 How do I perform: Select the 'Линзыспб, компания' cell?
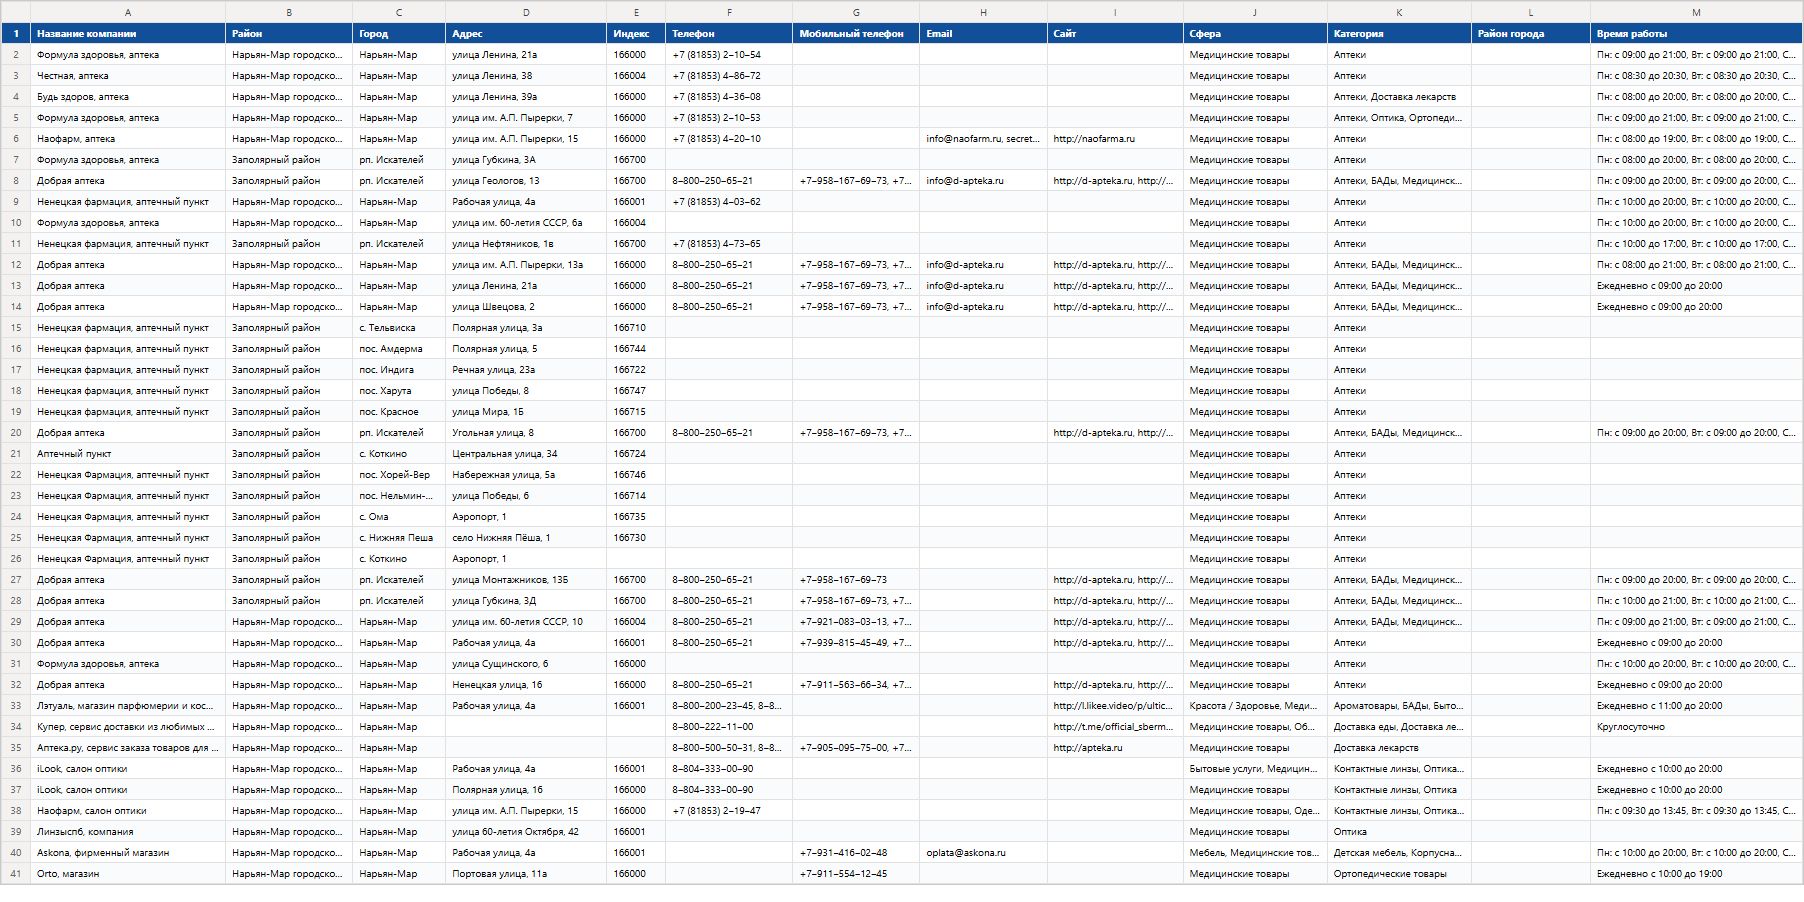point(128,832)
